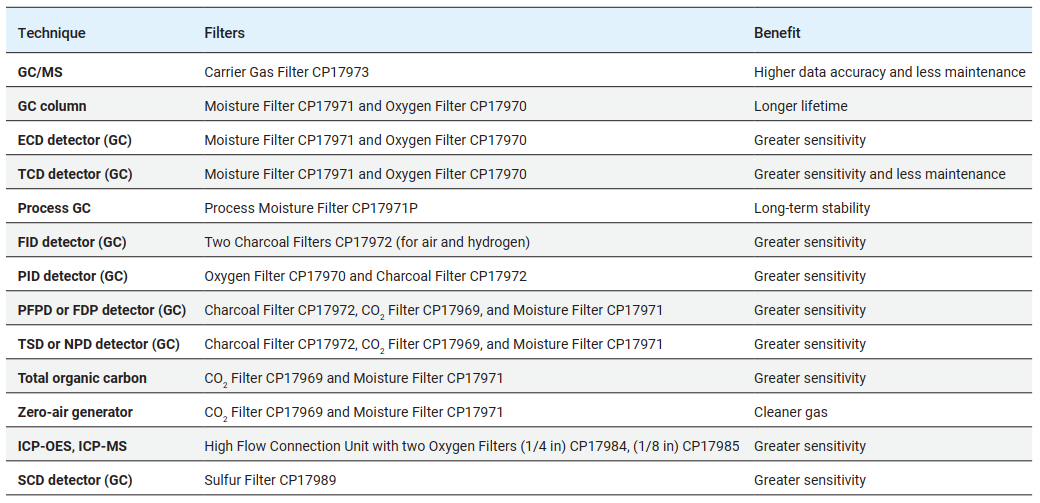Select the GC column row label
Viewport: 1040px width, 503px height.
(52, 106)
